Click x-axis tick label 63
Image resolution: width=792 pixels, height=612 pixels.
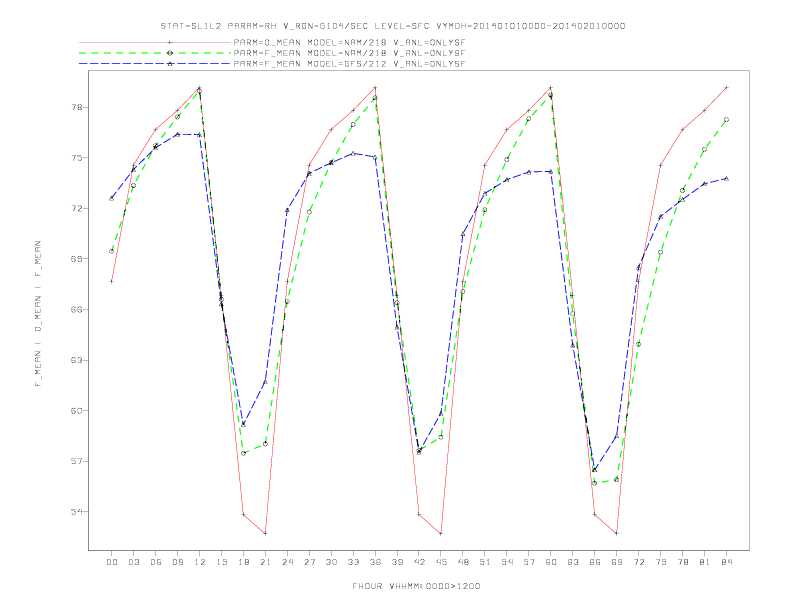tap(573, 562)
